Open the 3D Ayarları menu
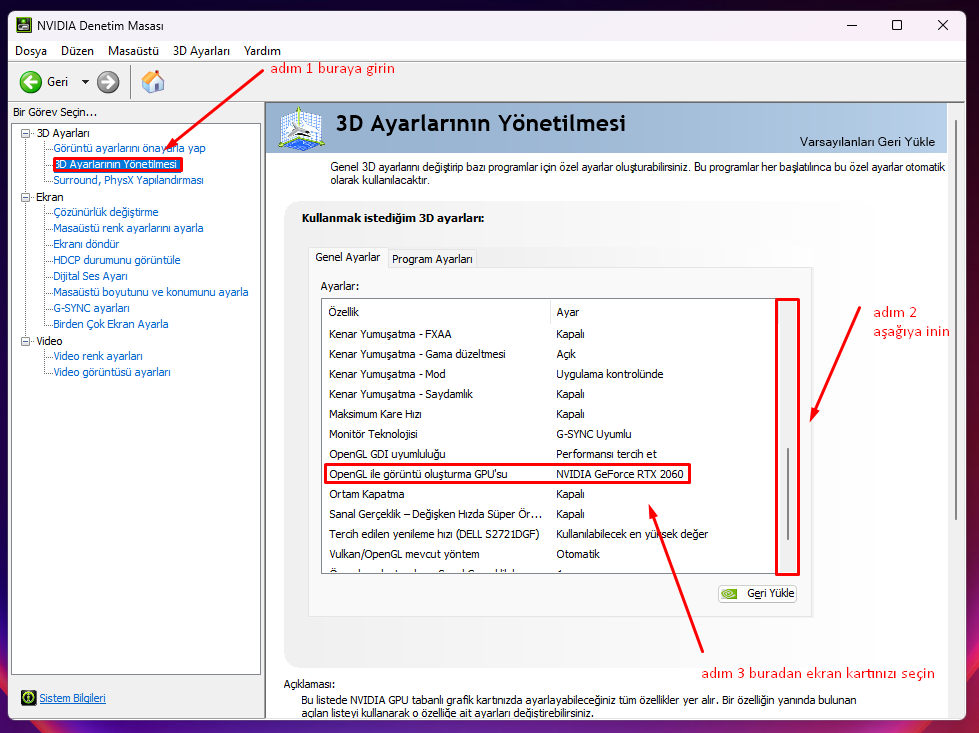 (201, 51)
